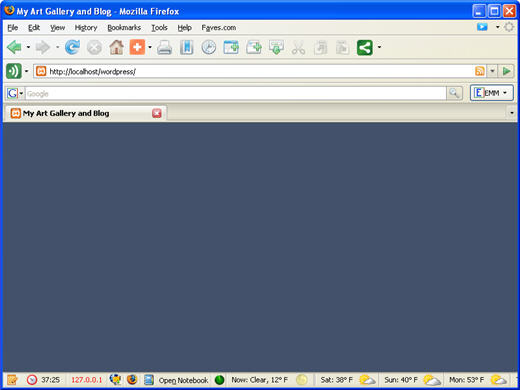520x390 pixels.
Task: Open the Forward button history dropdown arrow
Action: click(x=57, y=47)
